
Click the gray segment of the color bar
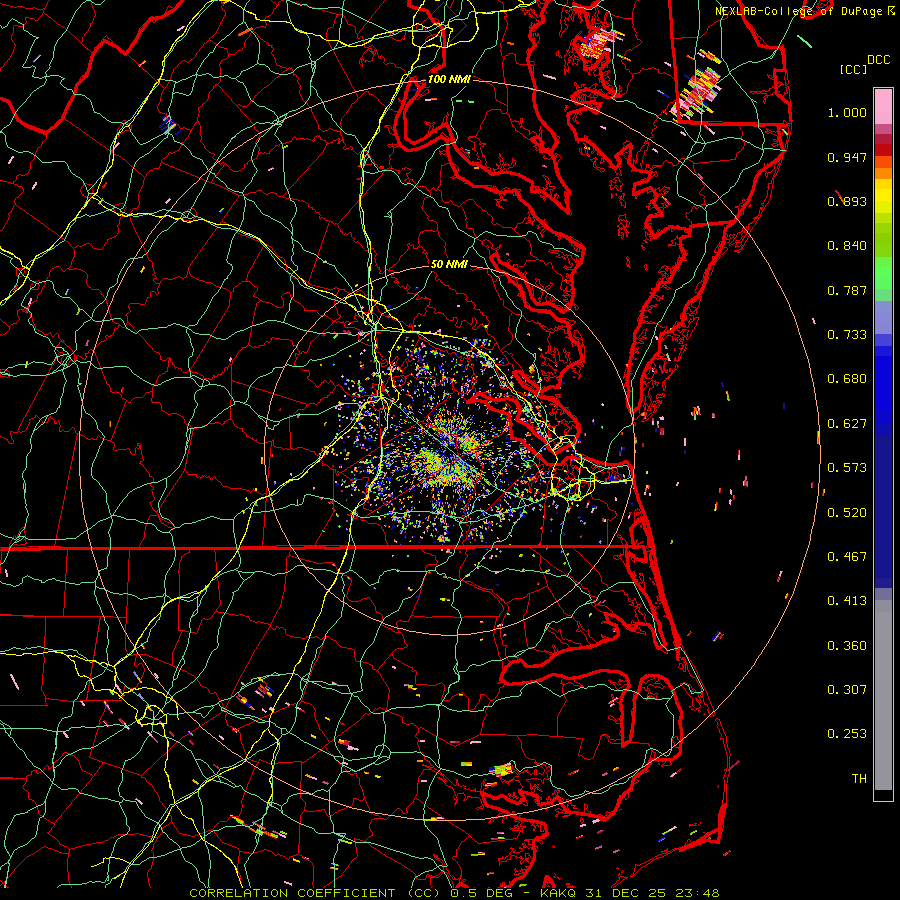coord(883,695)
